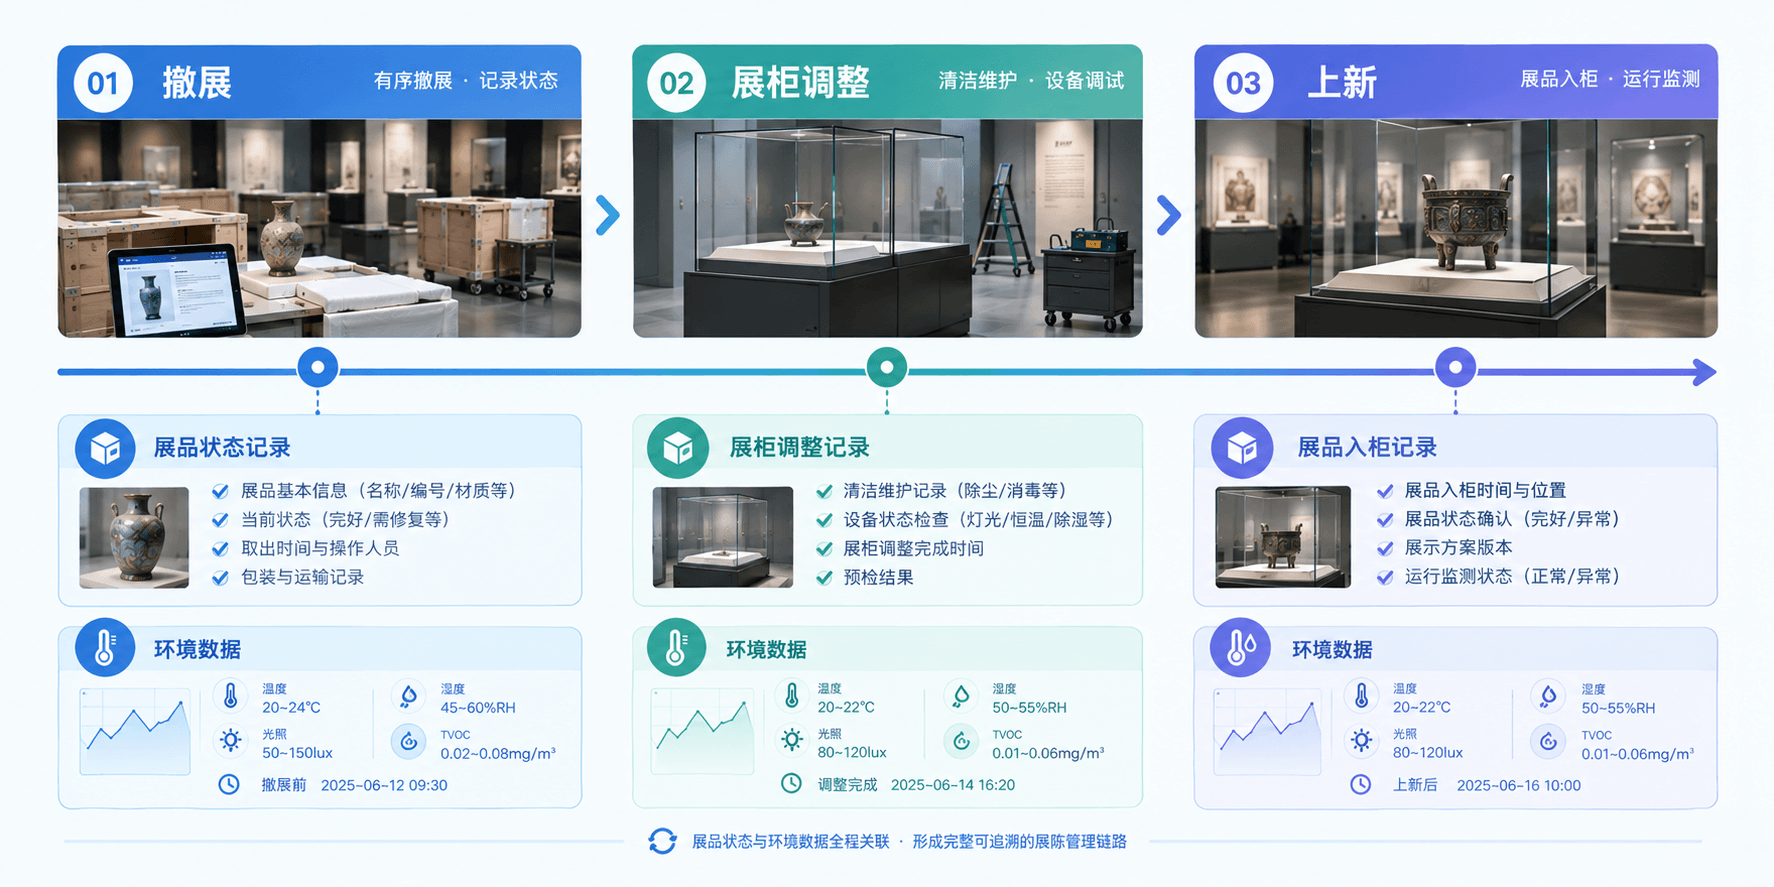The image size is (1774, 887).
Task: Click the 02 step number badge
Action: point(676,82)
